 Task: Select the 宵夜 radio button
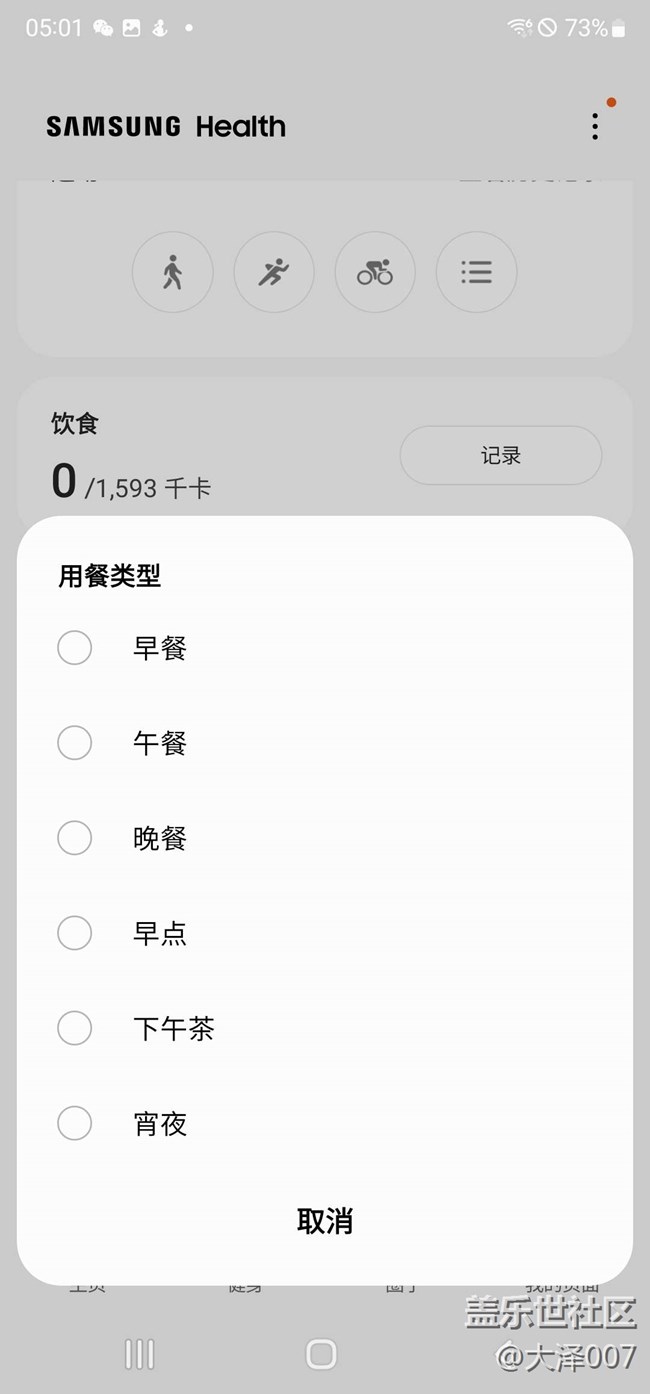[75, 1123]
